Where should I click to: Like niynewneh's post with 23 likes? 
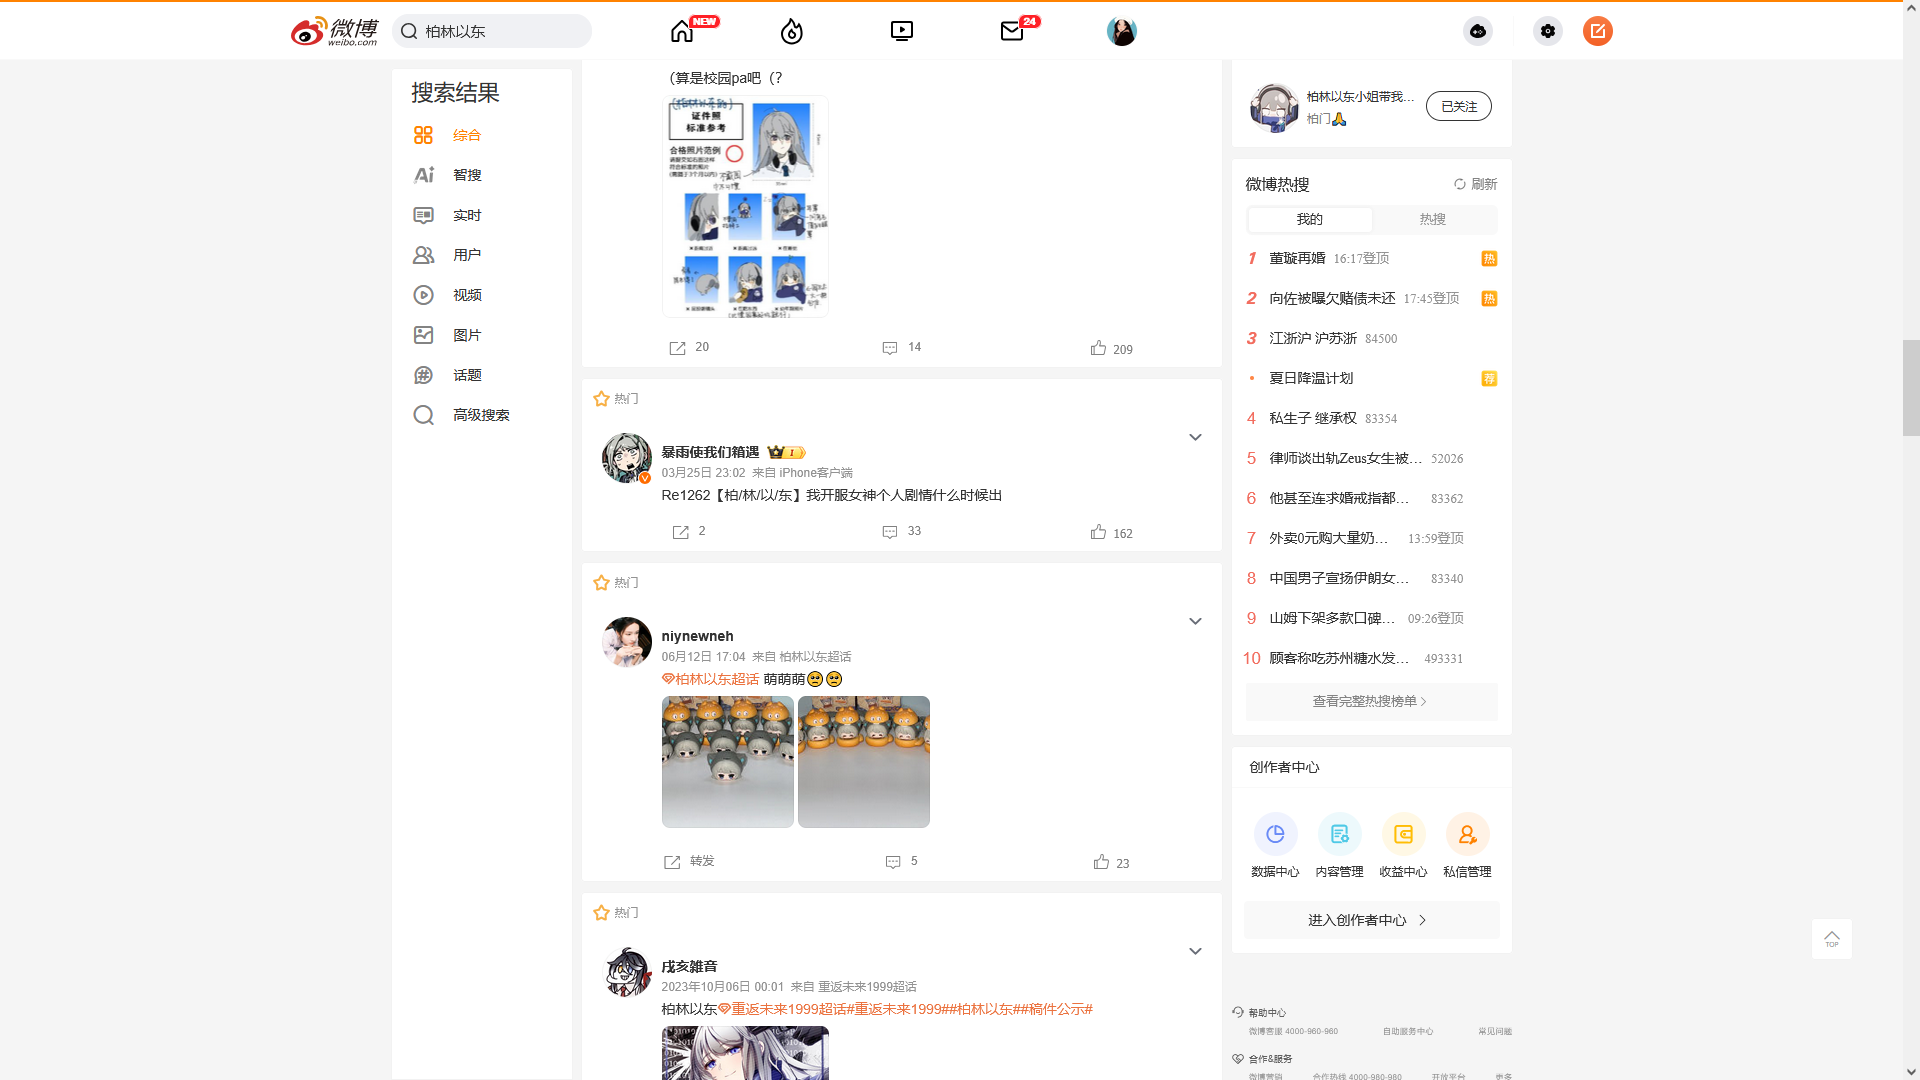point(1112,862)
